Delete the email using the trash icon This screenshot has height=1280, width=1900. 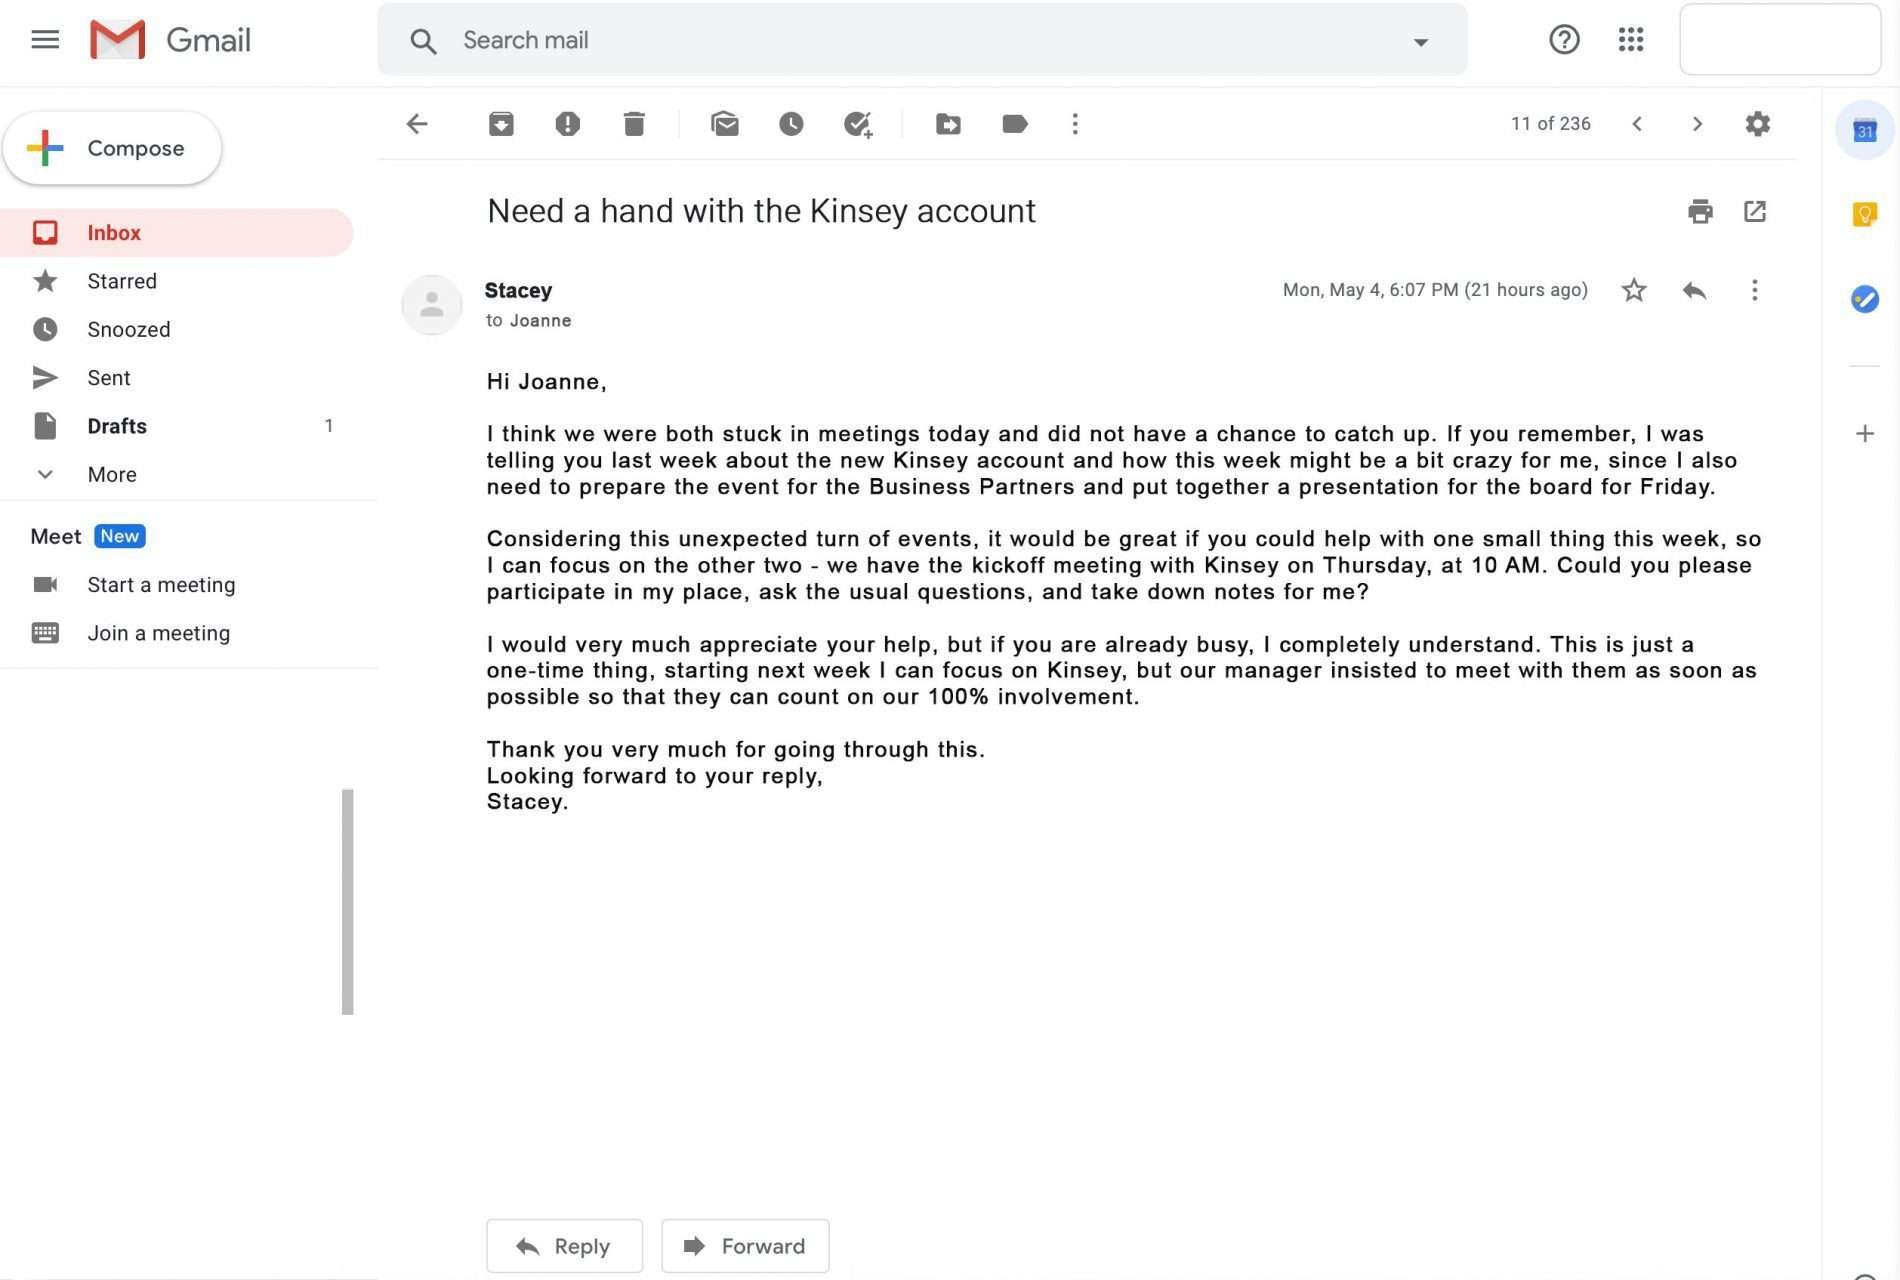(634, 124)
